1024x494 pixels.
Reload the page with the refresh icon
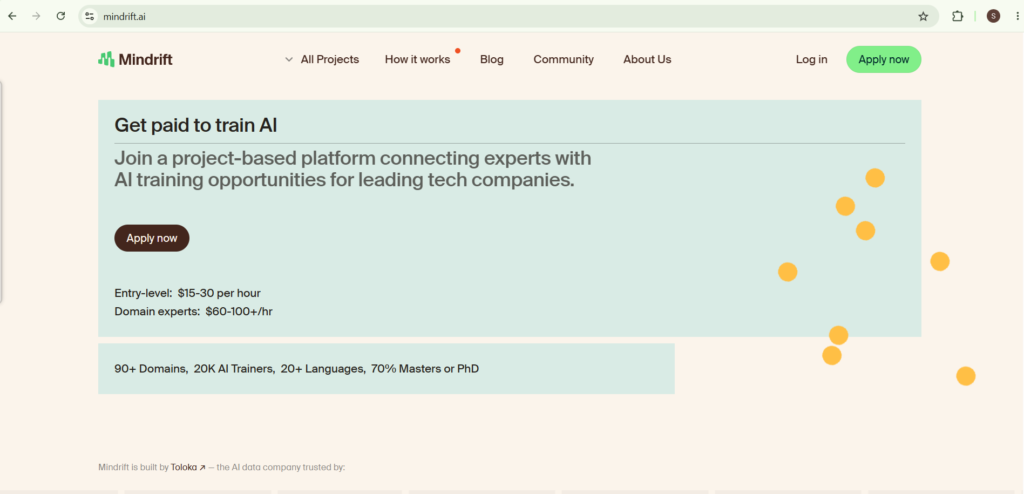click(61, 16)
